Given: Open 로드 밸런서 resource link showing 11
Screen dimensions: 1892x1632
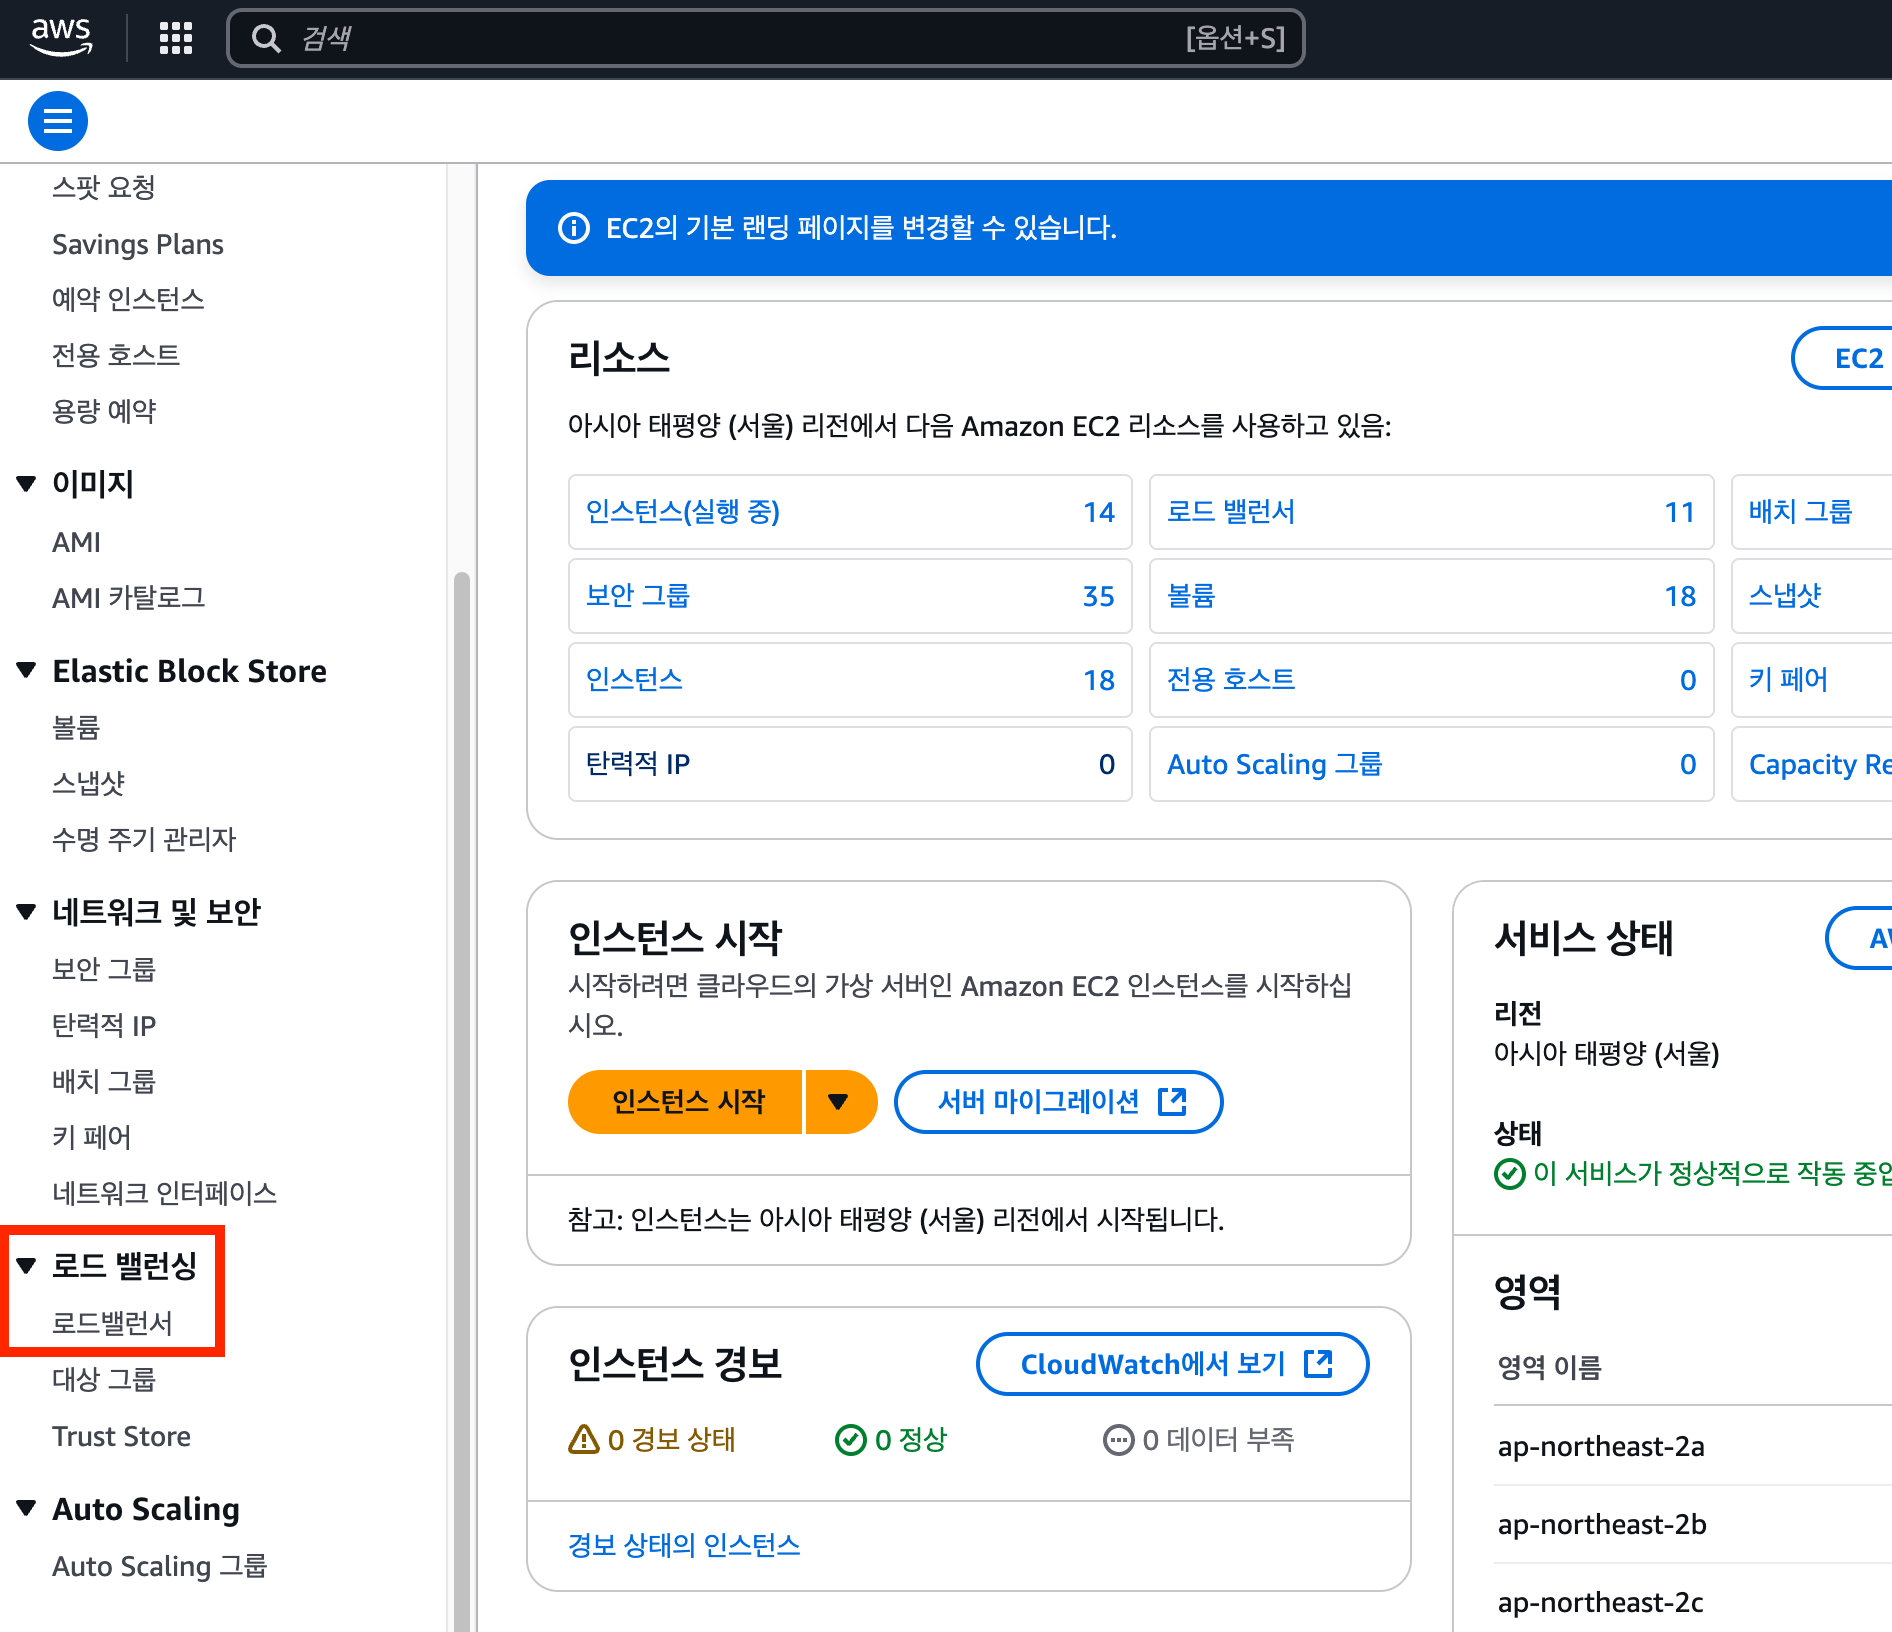Looking at the screenshot, I should 1231,512.
